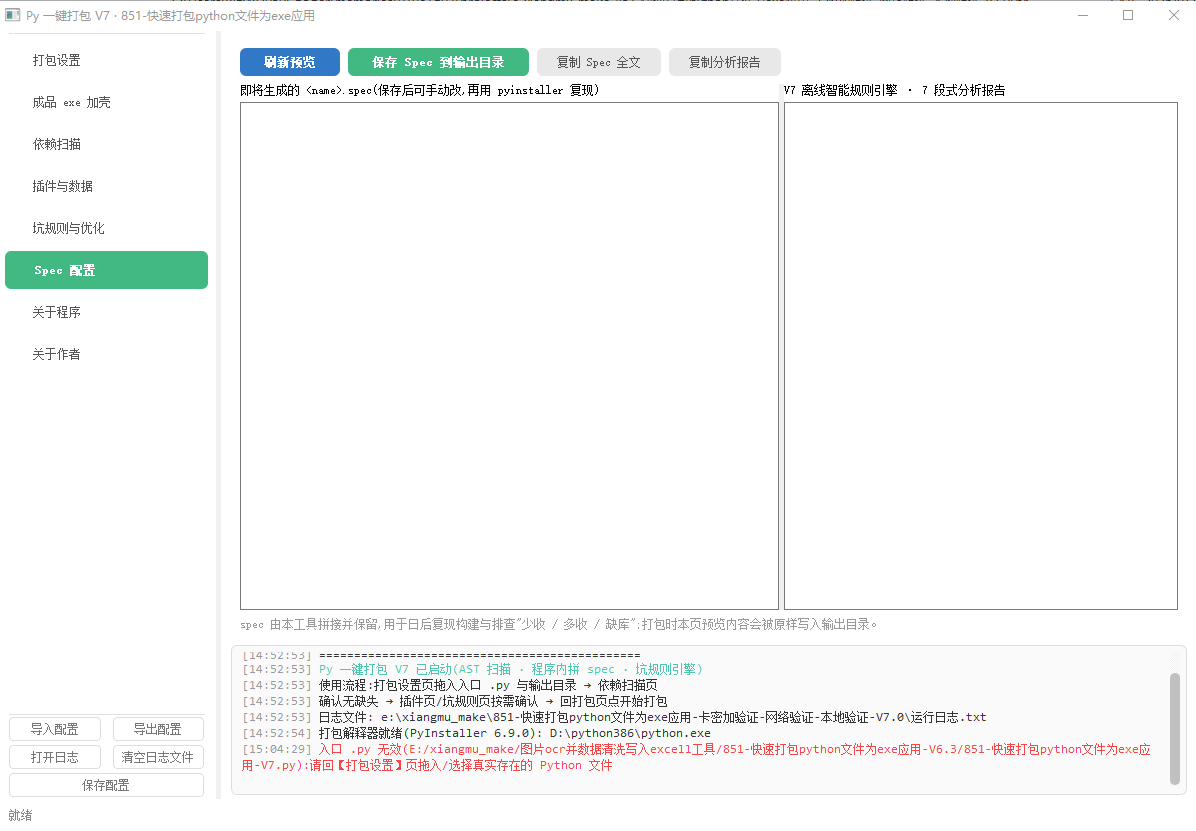The image size is (1196, 831).
Task: Click the log panel vertical scrollbar
Action: [x=1175, y=728]
